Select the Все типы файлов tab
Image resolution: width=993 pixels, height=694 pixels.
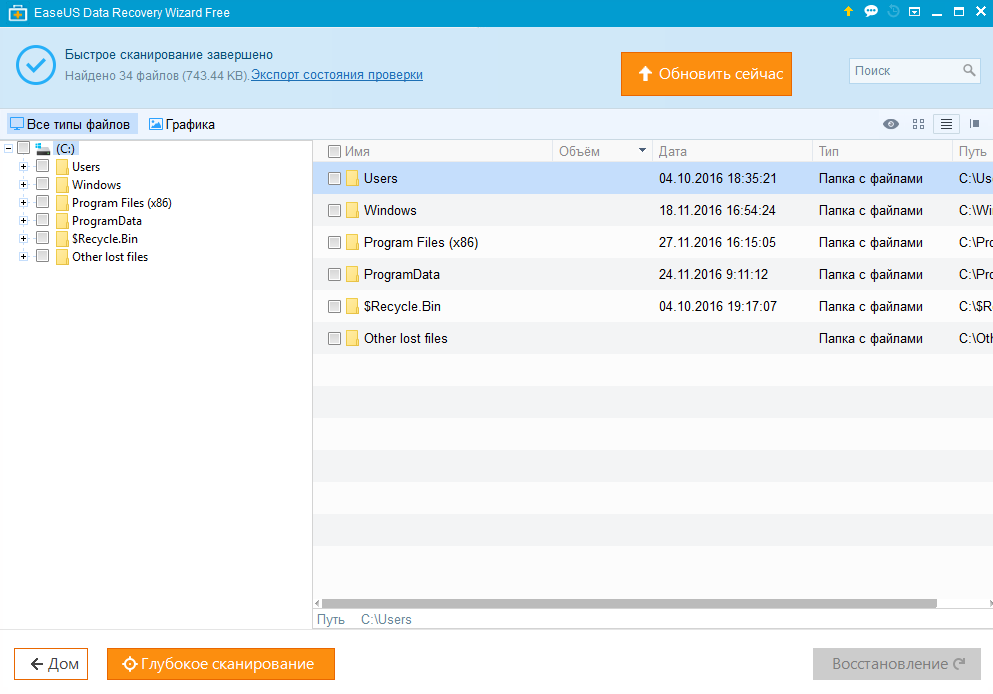point(71,124)
